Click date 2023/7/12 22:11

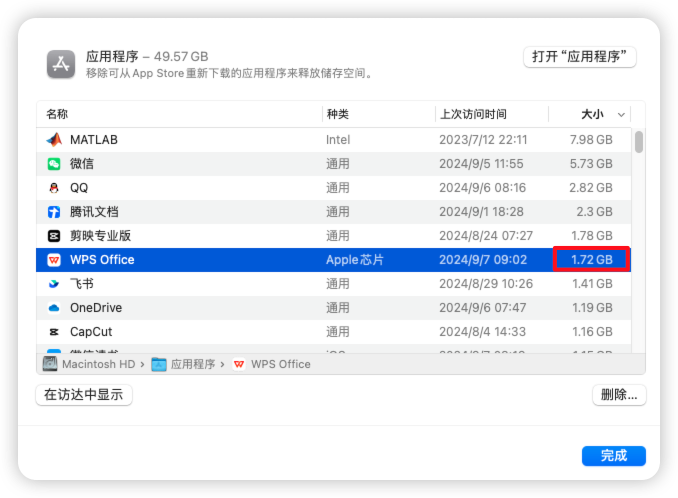tap(483, 140)
